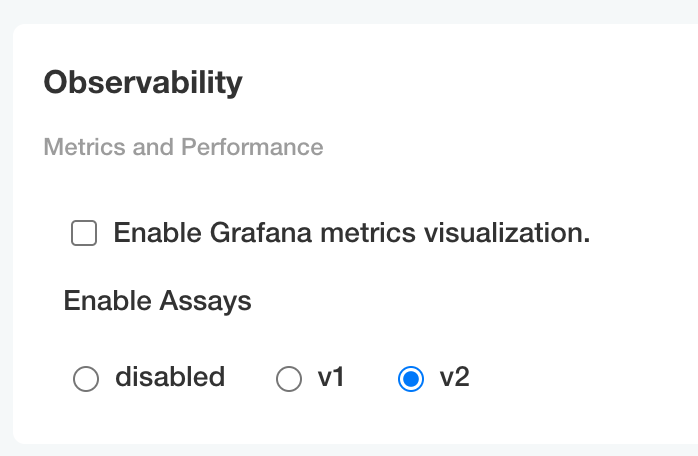This screenshot has height=456, width=698.
Task: Switch Enable Assays to version v1
Action: coord(288,379)
